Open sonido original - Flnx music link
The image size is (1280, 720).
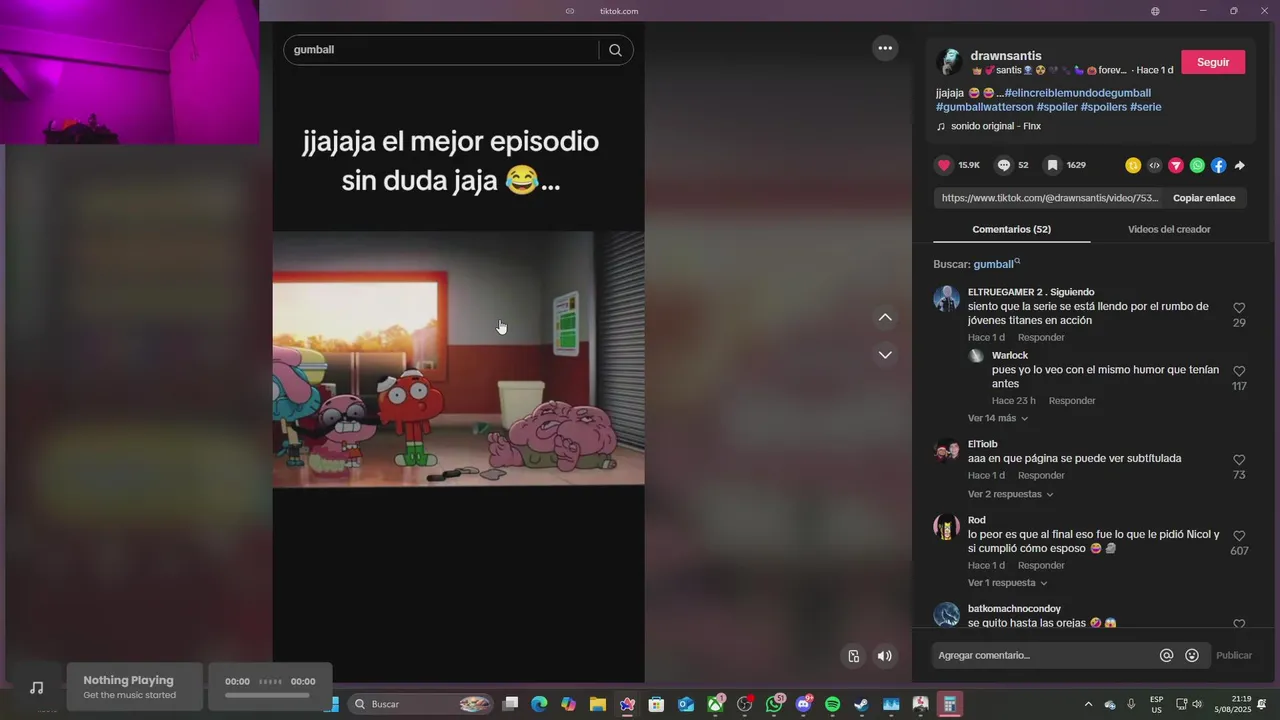click(994, 127)
